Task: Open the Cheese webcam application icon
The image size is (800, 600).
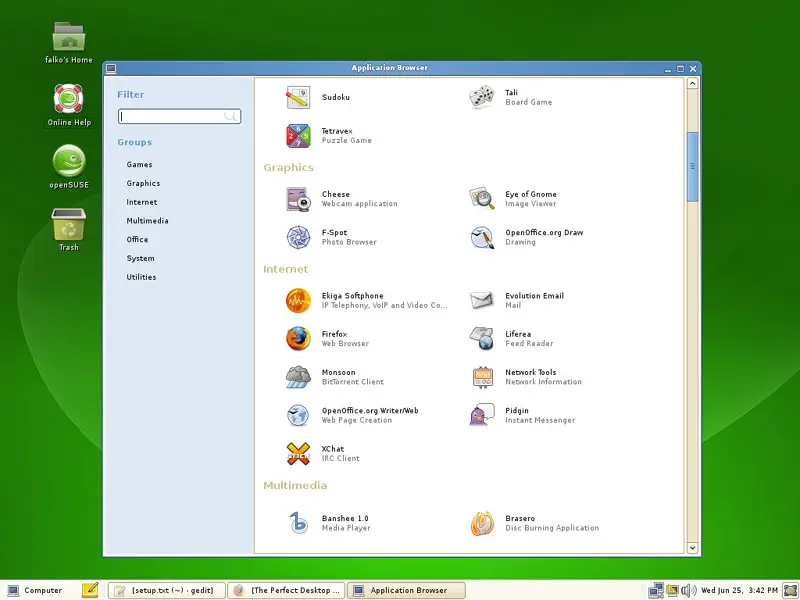Action: 298,199
